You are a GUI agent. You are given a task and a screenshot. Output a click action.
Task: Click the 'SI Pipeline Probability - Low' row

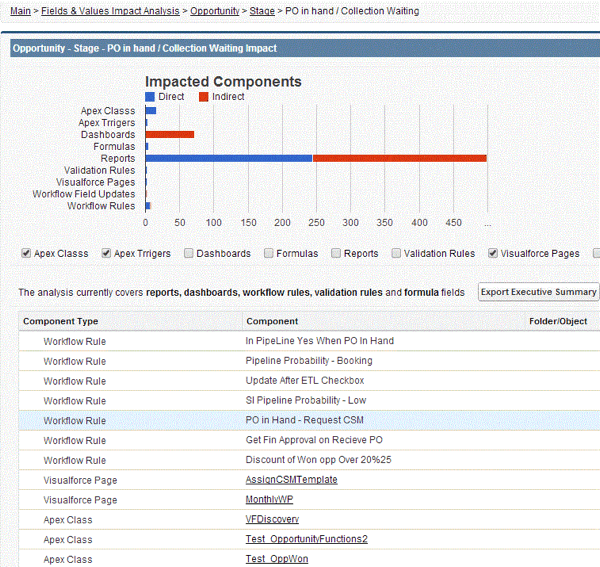pos(309,401)
